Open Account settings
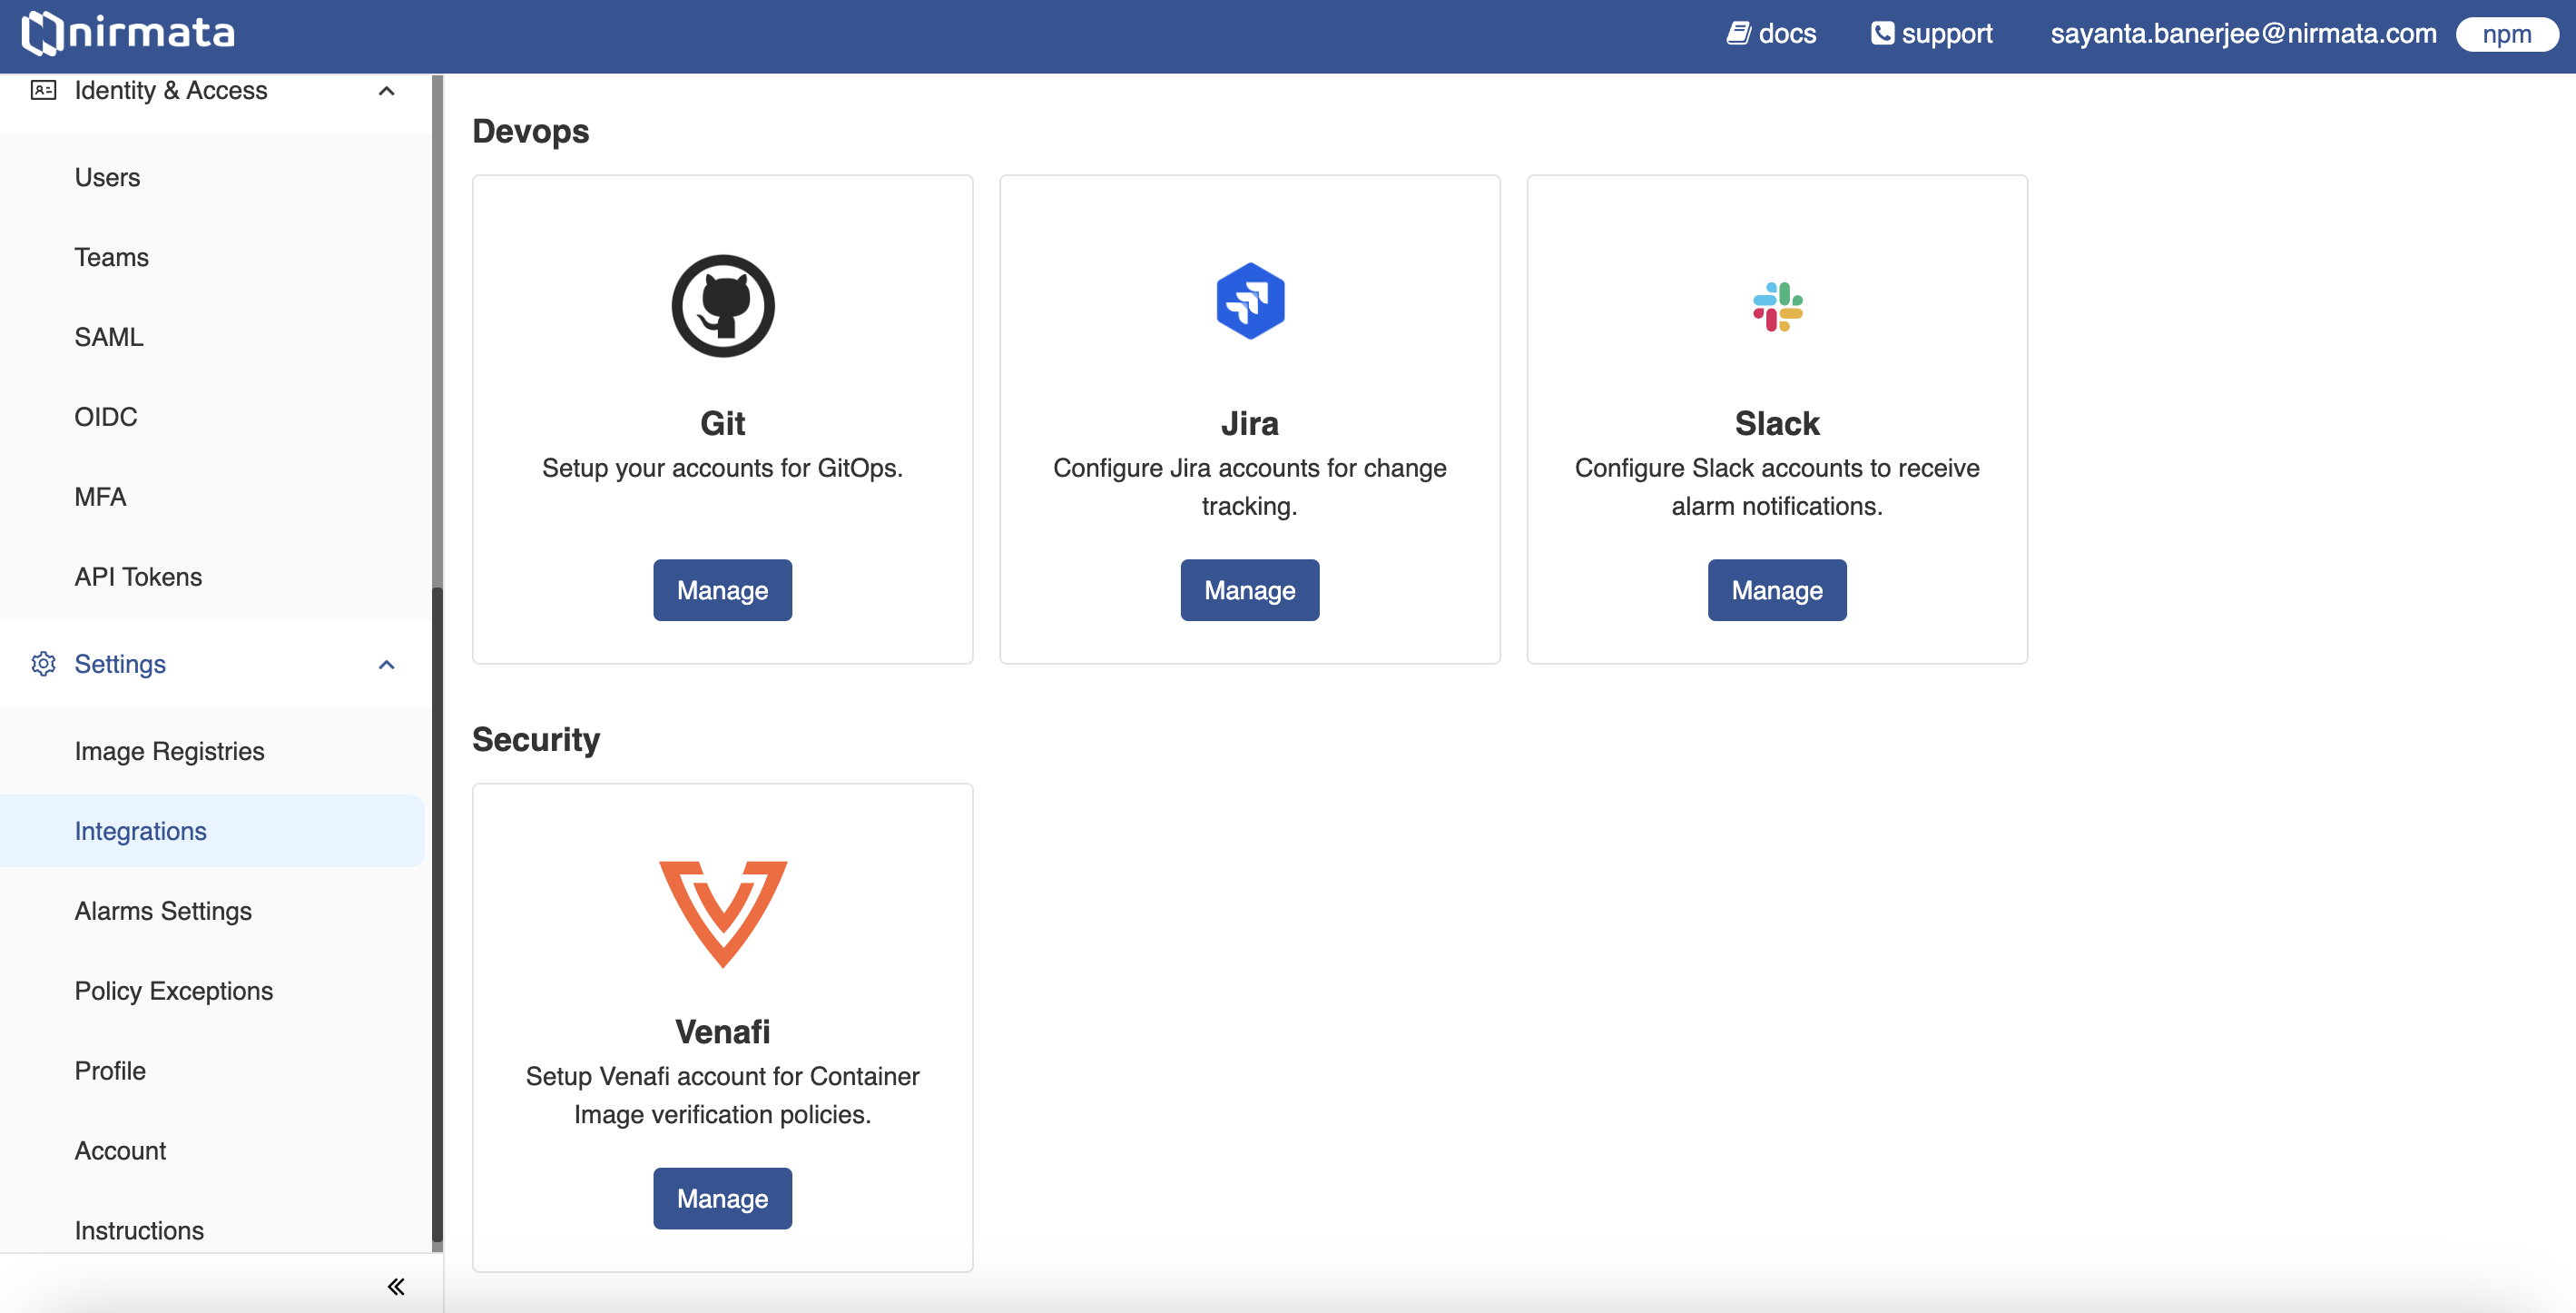 point(120,1150)
